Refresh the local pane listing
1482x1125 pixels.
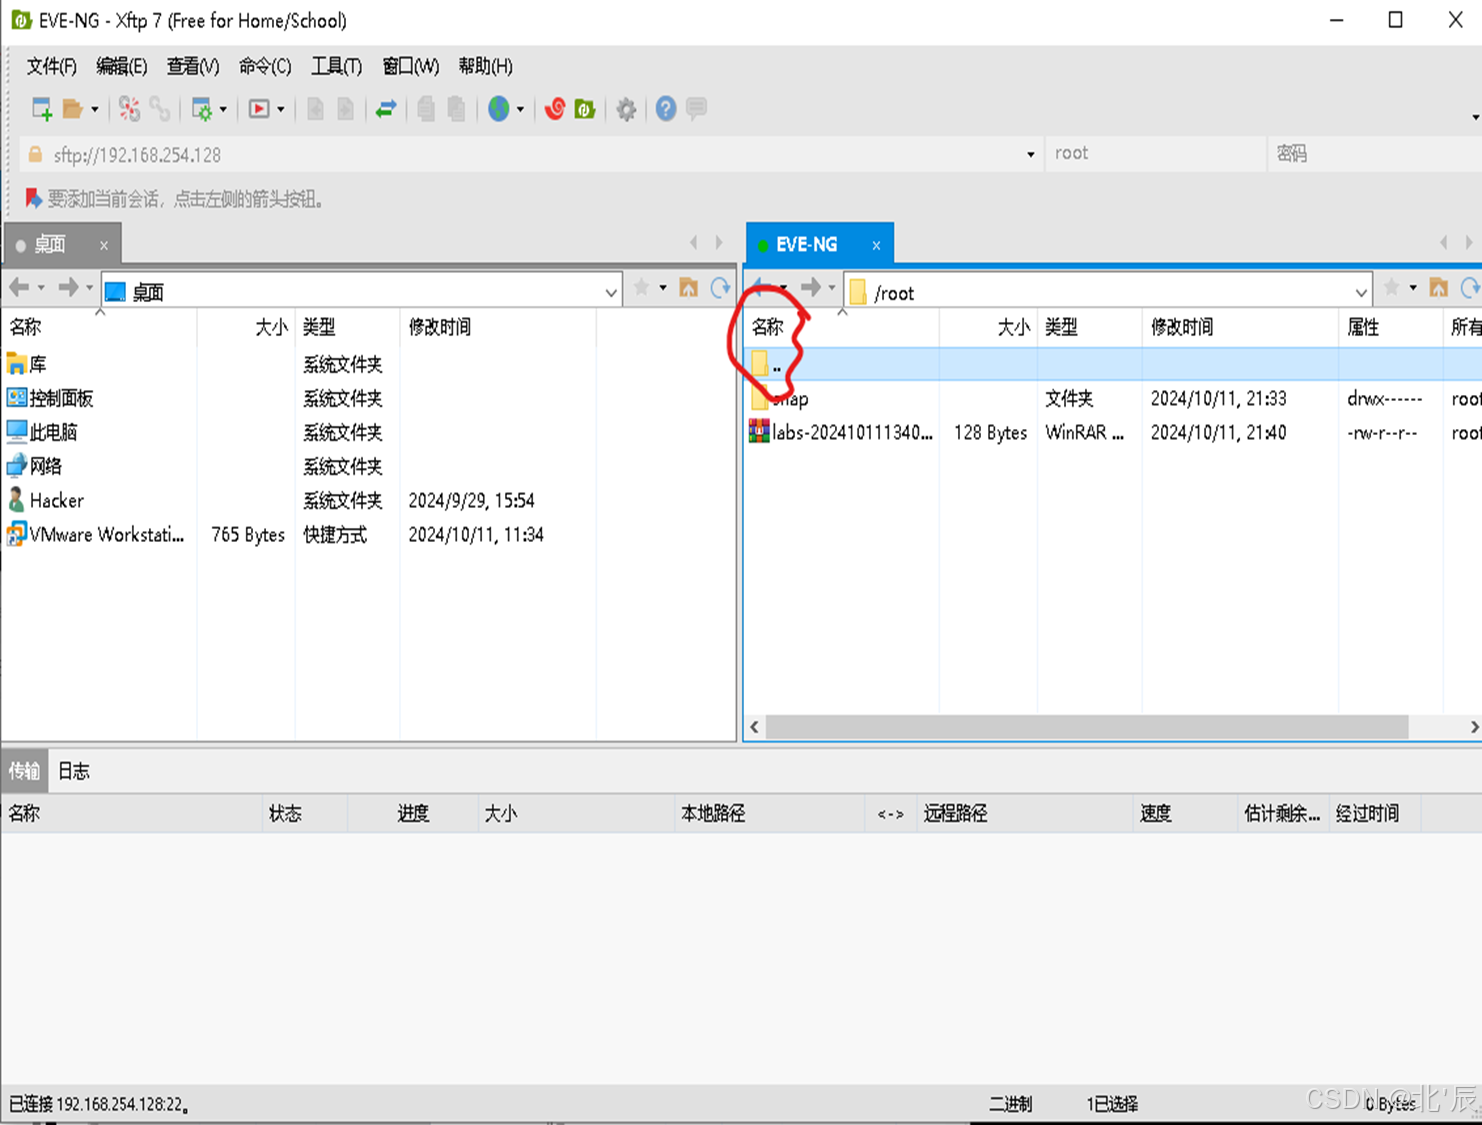point(720,288)
